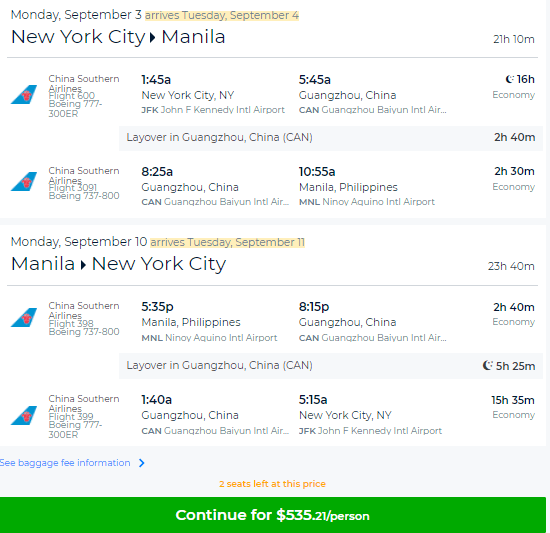The image size is (550, 533).
Task: Click moon icon beside 5h 25m layover
Action: [x=488, y=365]
